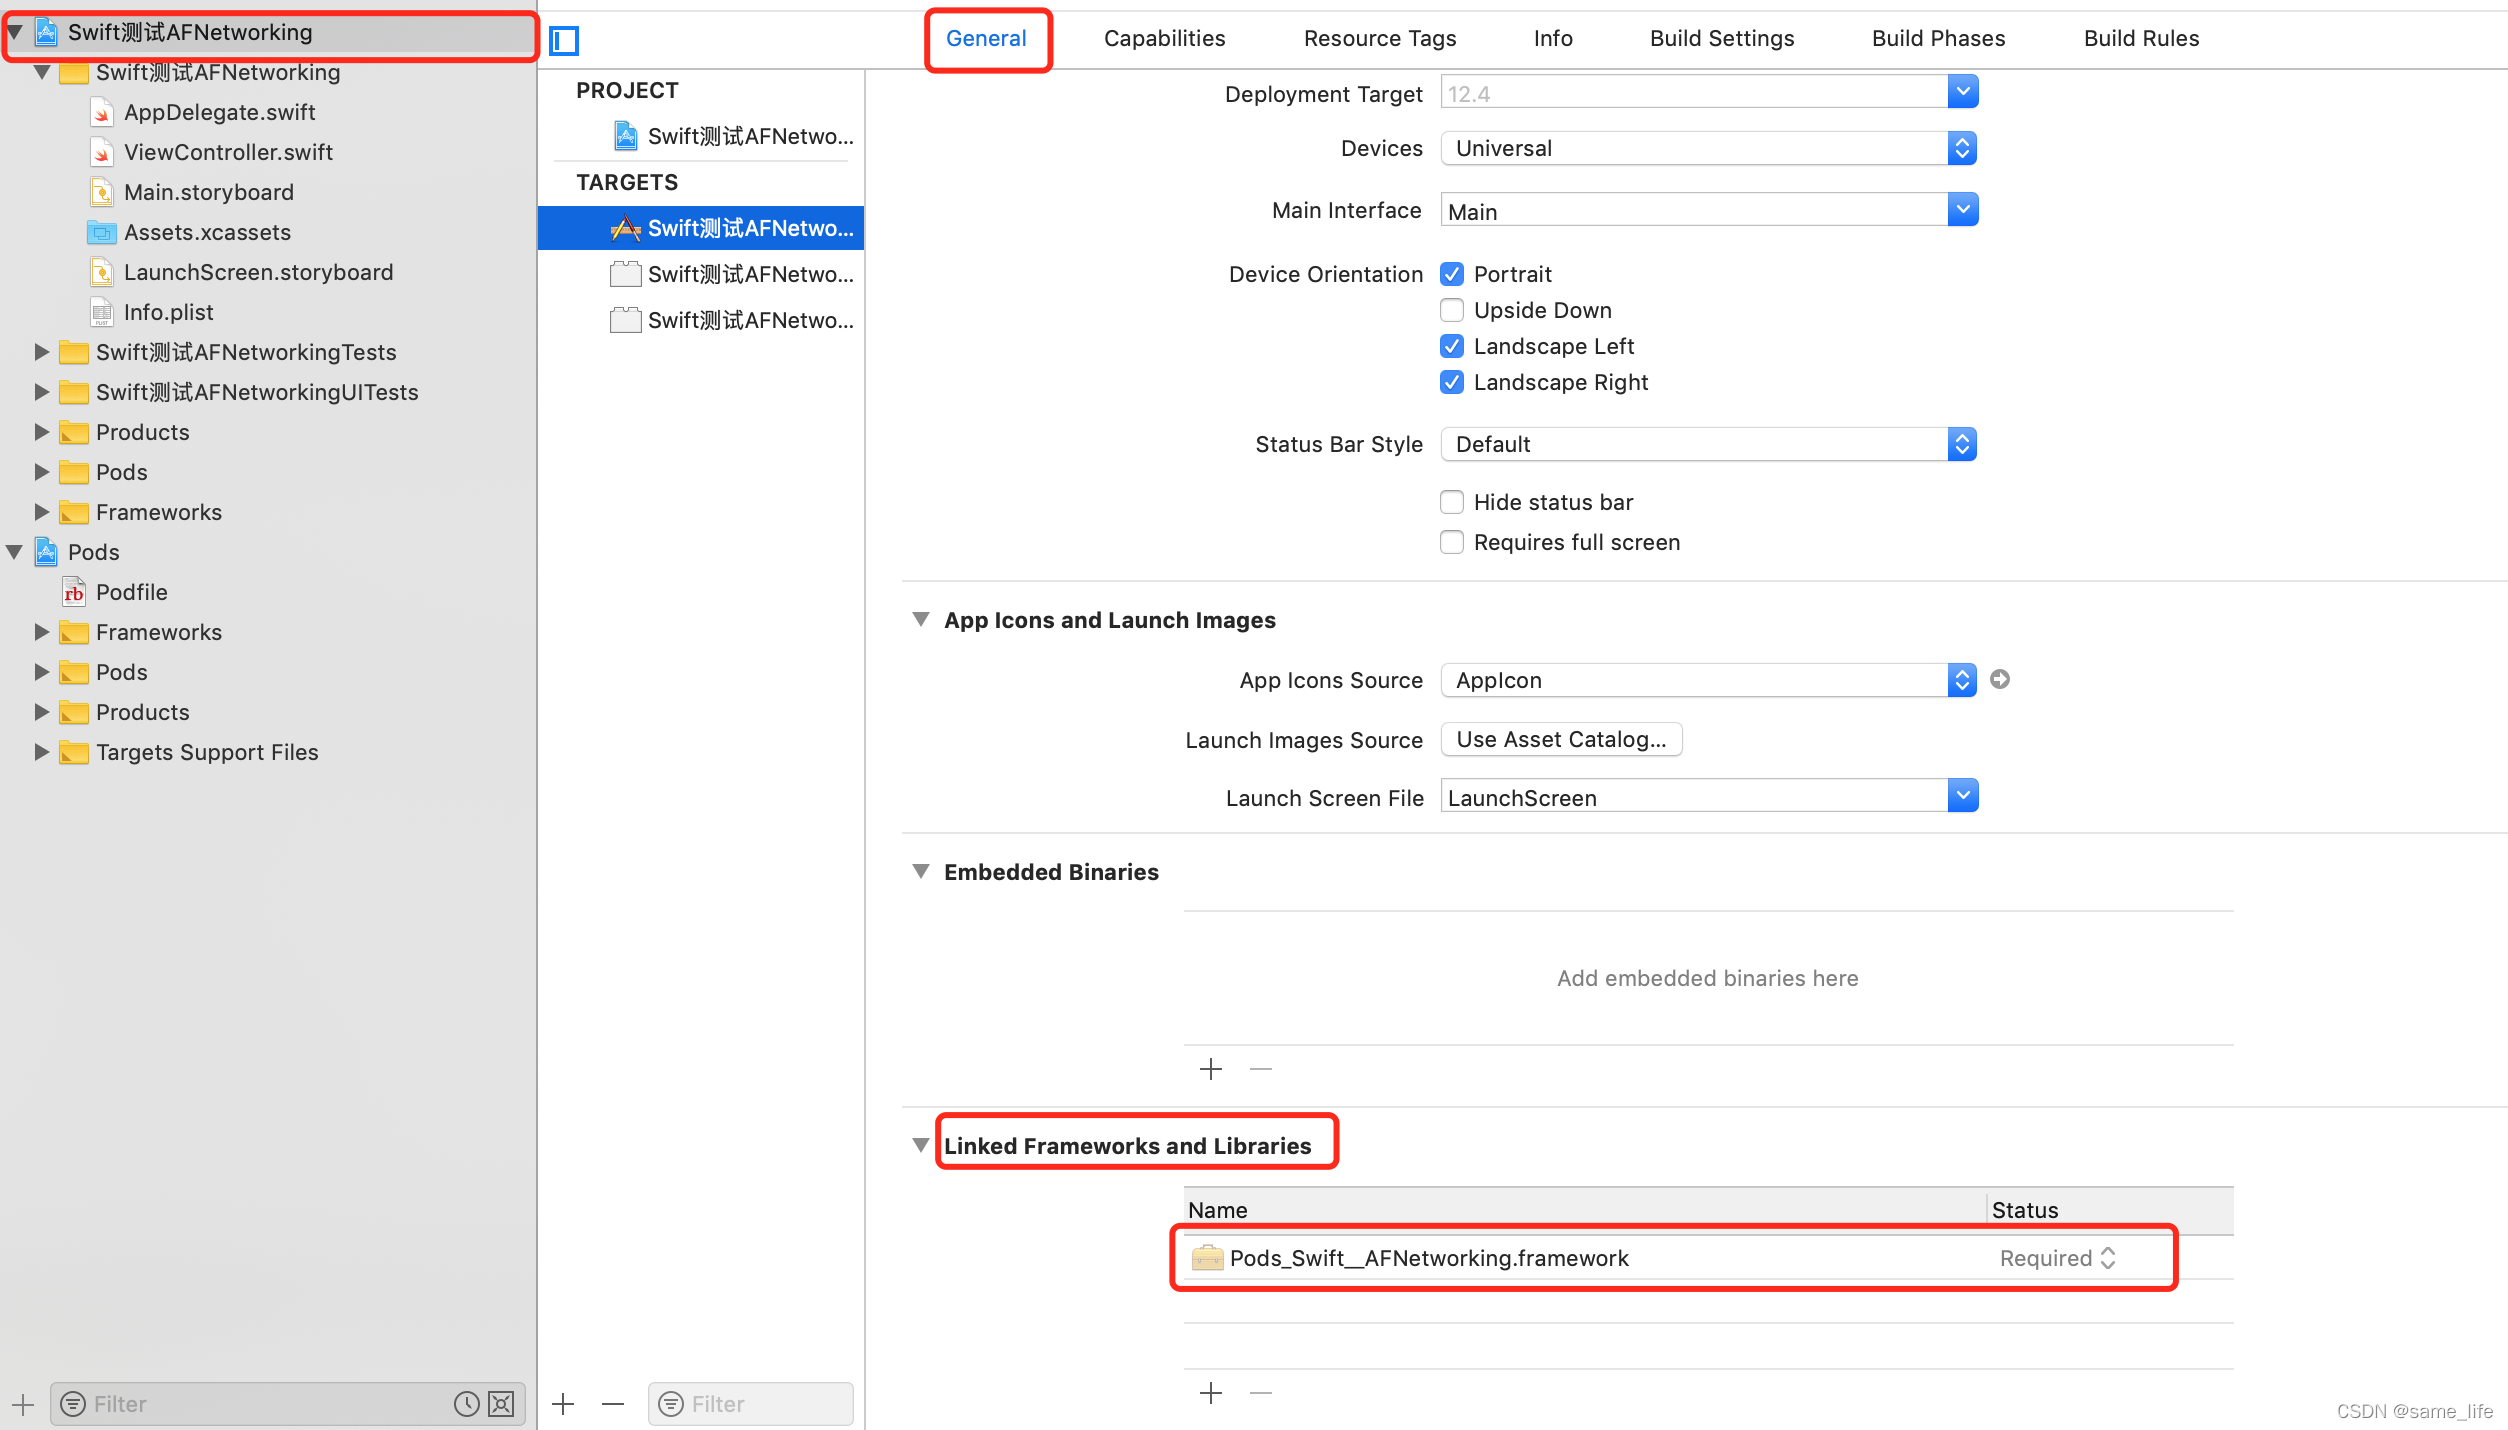Toggle the project and targets list sidebar icon

pos(564,41)
